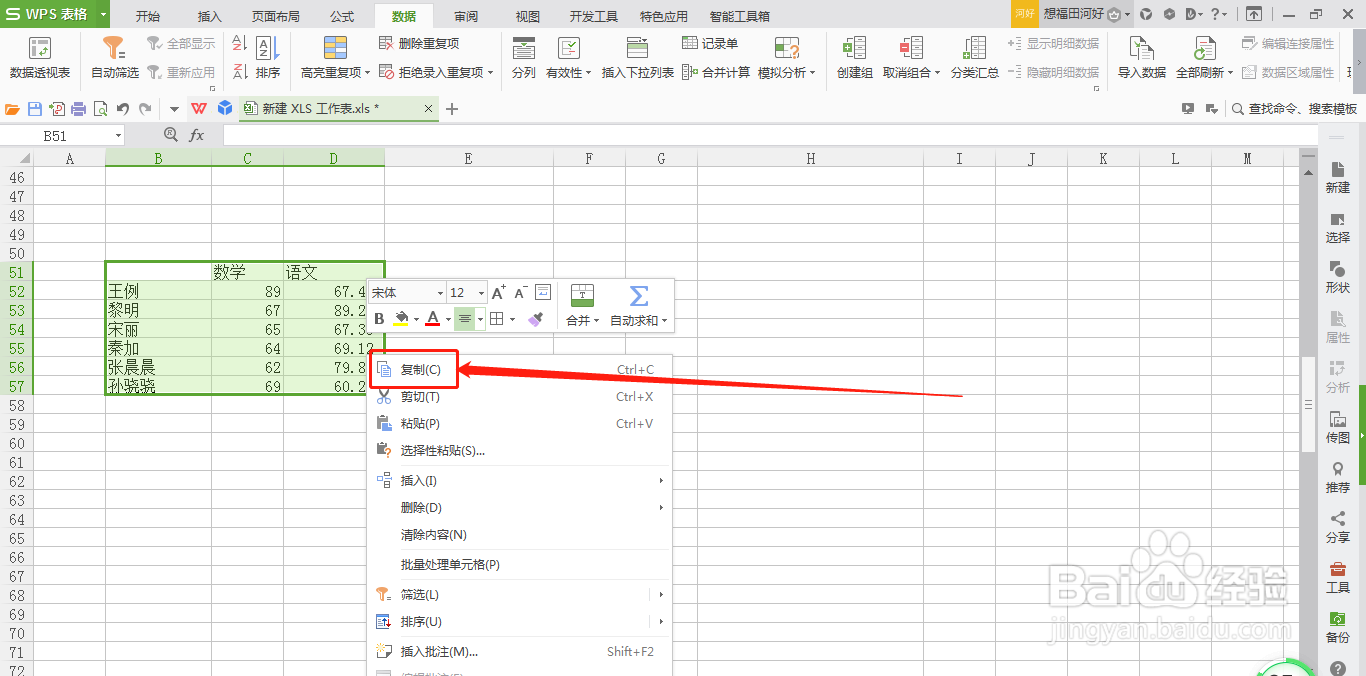1366x676 pixels.
Task: Click cell containing 王例
Action: (158, 291)
